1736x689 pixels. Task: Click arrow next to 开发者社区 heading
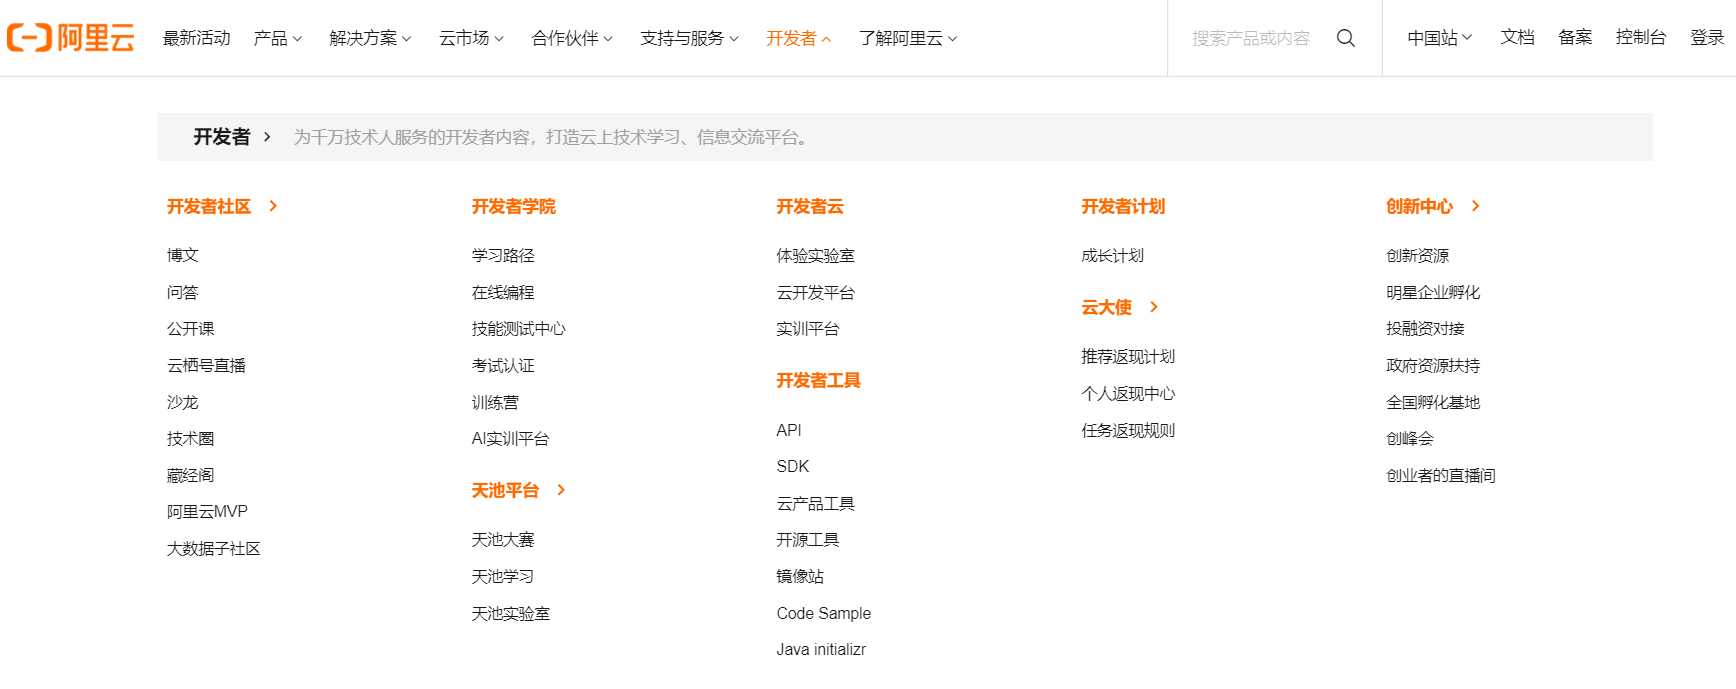273,206
